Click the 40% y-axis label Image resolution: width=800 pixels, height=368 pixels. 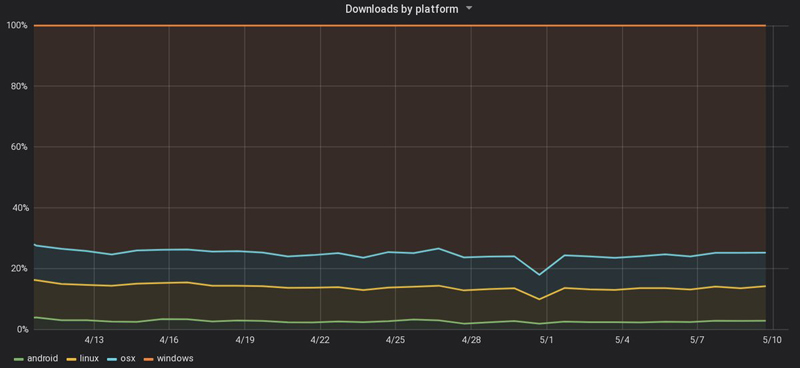coord(19,208)
